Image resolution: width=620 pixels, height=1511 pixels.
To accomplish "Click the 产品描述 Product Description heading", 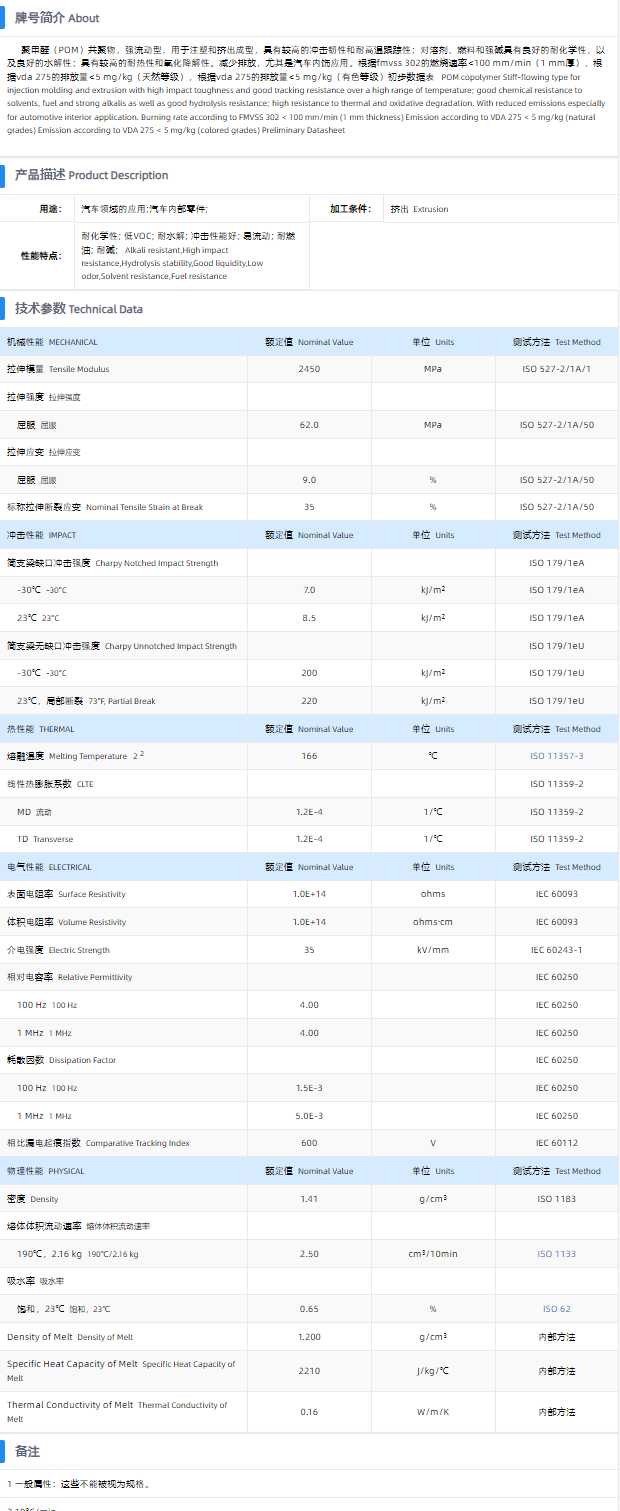I will (91, 175).
